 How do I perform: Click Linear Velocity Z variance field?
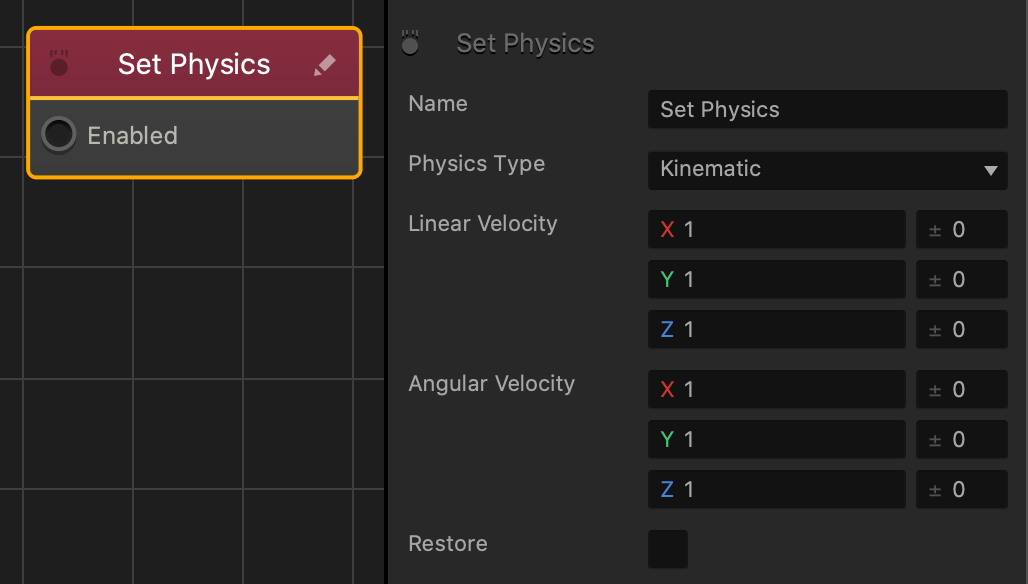[x=961, y=329]
